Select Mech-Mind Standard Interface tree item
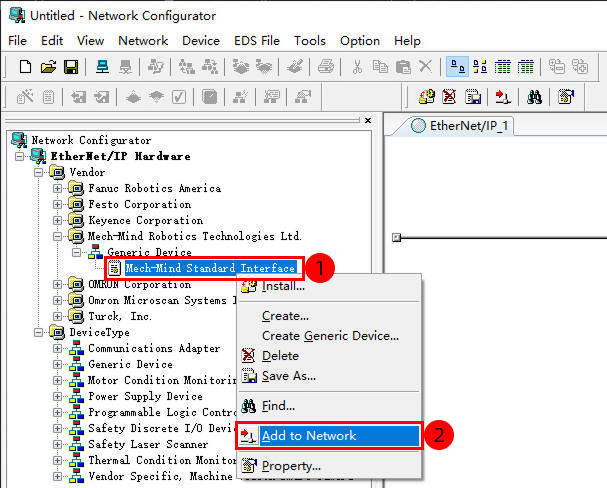The height and width of the screenshot is (488, 607). pos(210,268)
